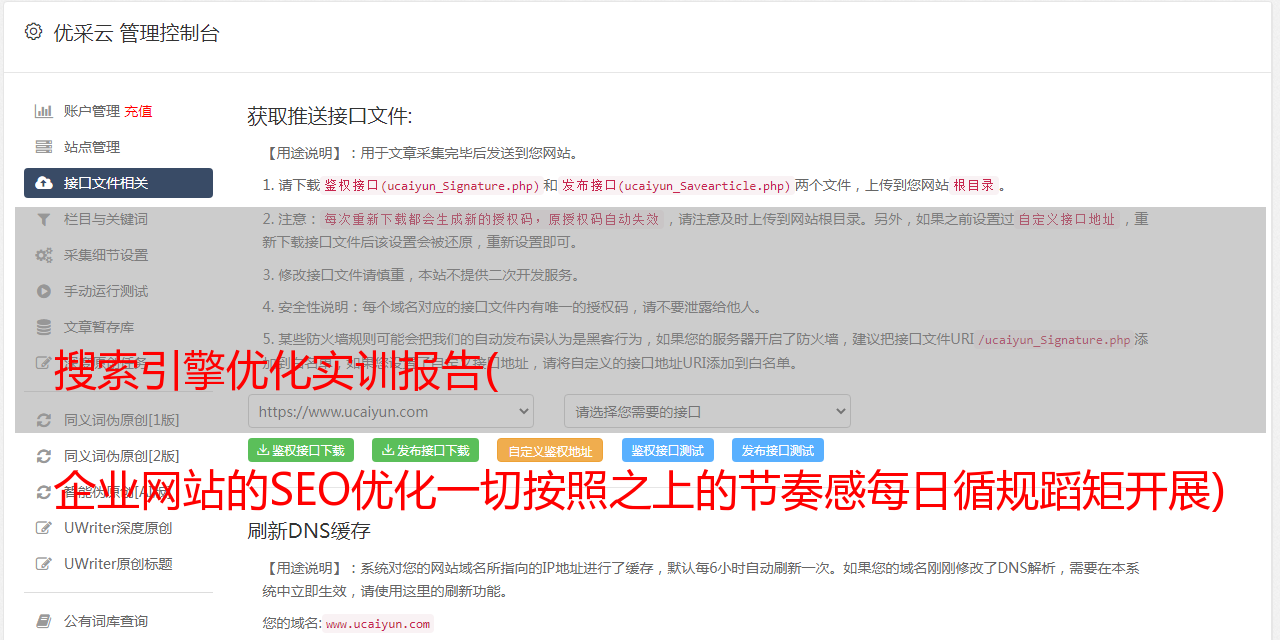Click the green 鉴权接口下载 button

pyautogui.click(x=301, y=450)
